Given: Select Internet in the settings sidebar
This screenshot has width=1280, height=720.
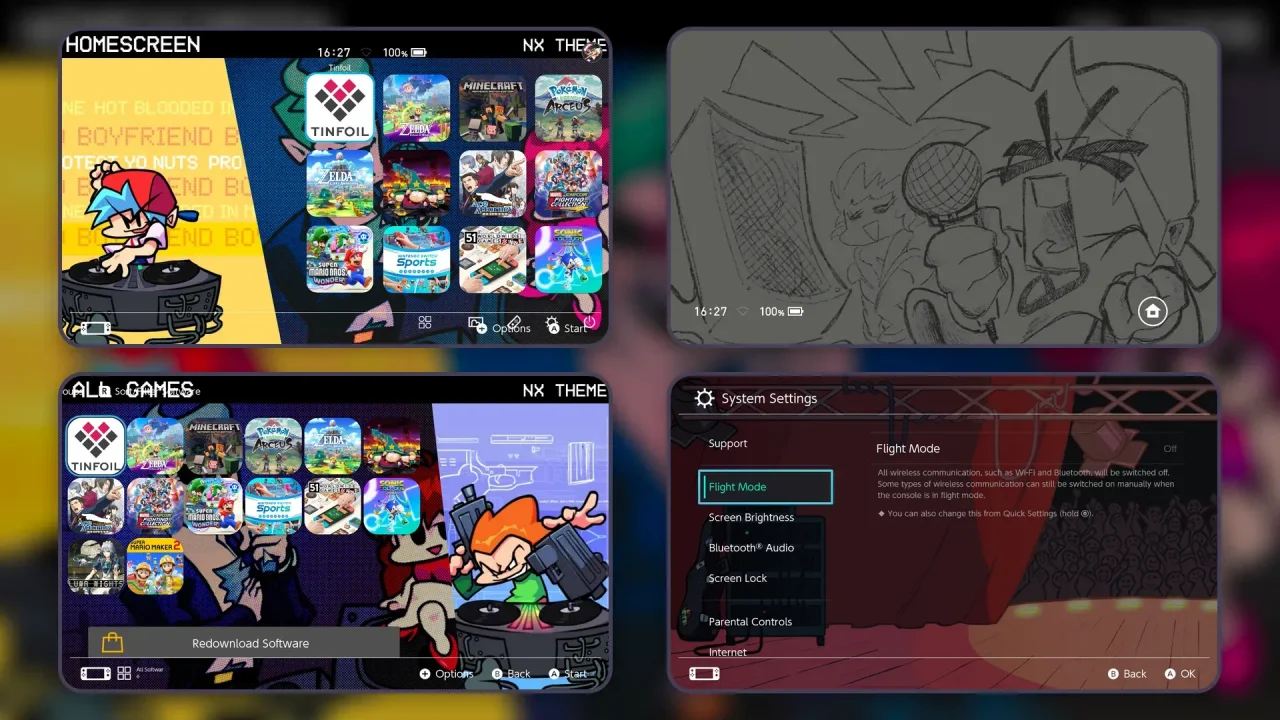Looking at the screenshot, I should click(x=728, y=652).
